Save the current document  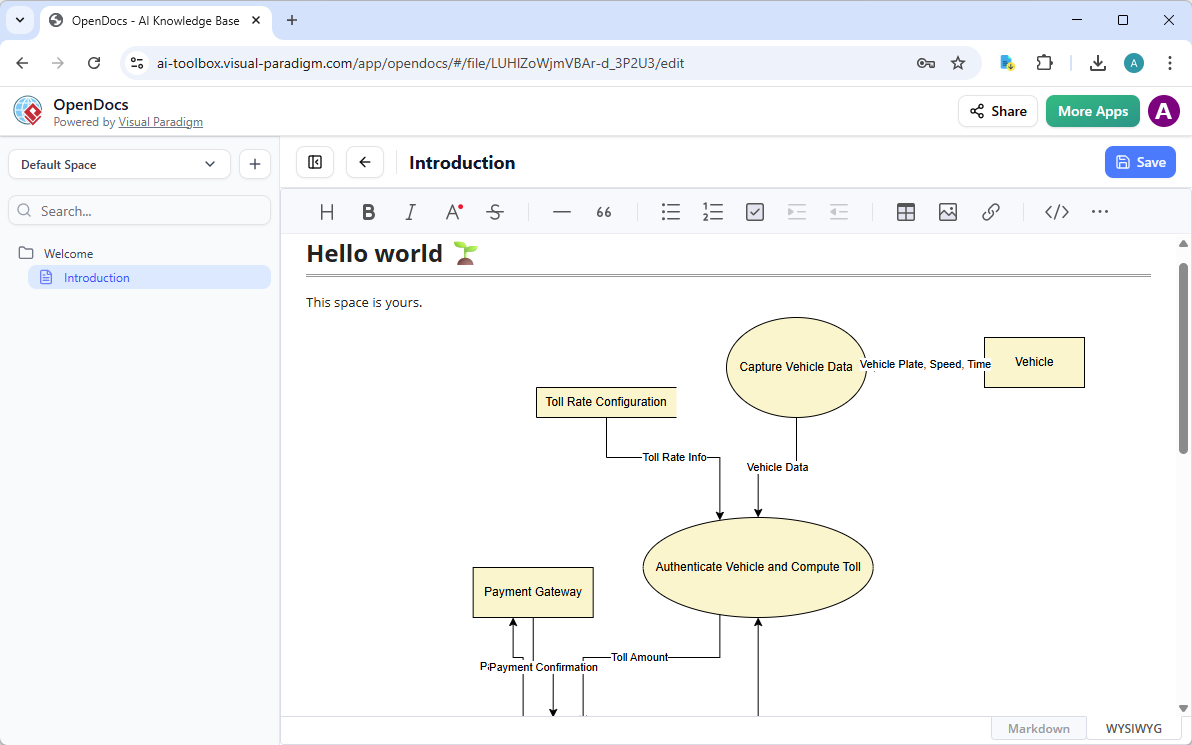click(1140, 161)
